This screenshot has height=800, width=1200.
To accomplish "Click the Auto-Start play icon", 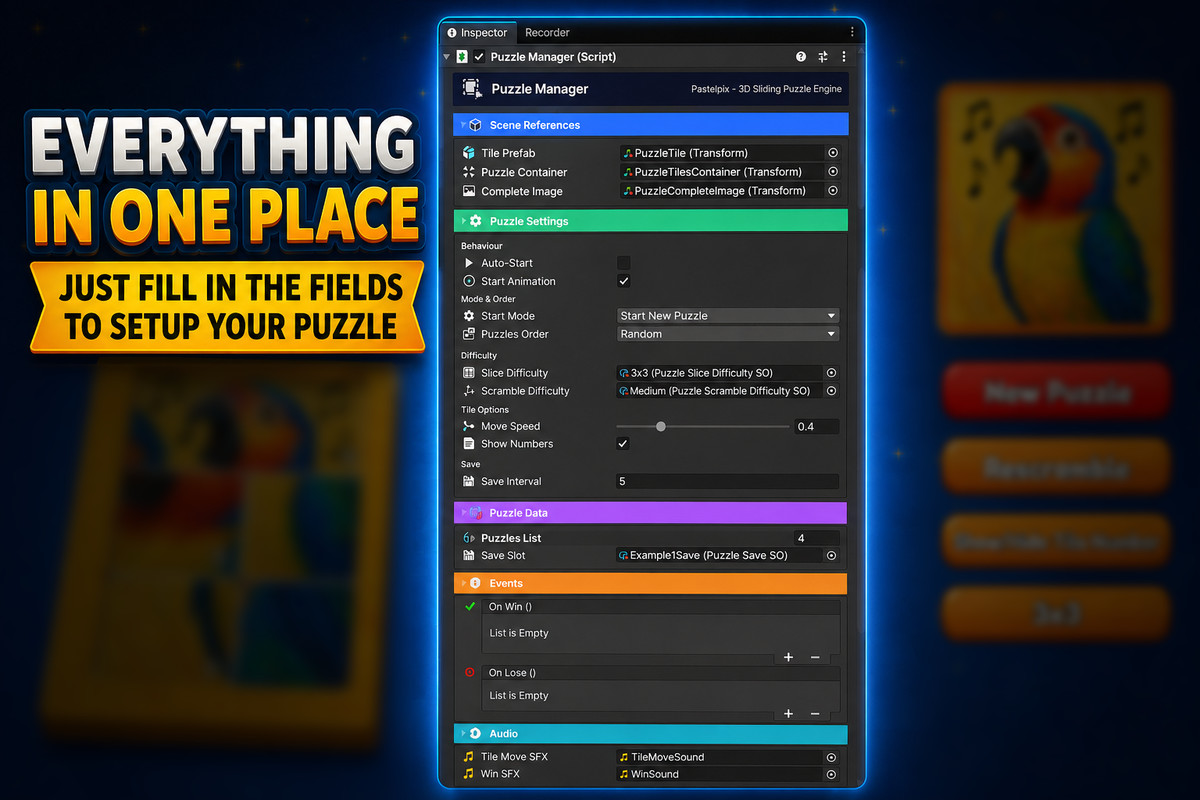I will point(469,263).
